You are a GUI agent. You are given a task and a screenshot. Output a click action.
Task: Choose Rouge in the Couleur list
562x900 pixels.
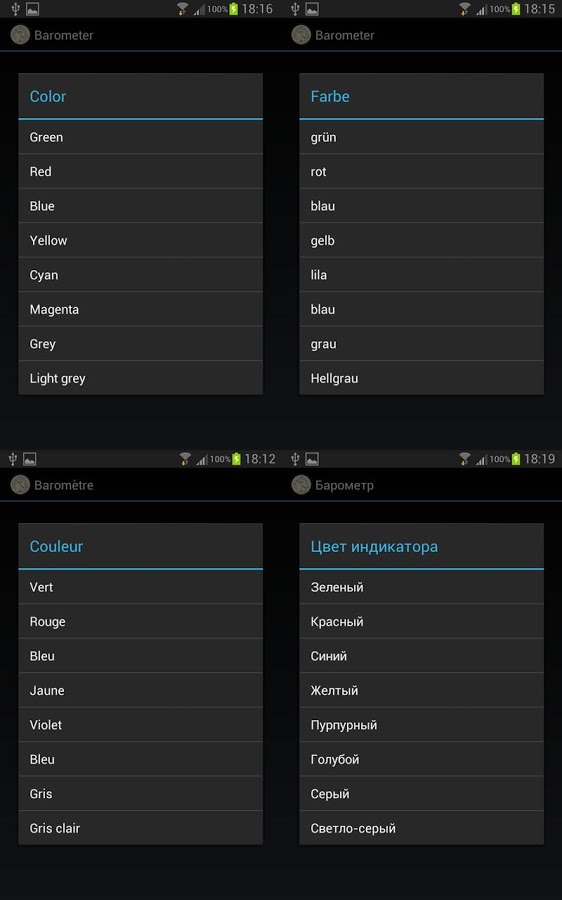141,622
